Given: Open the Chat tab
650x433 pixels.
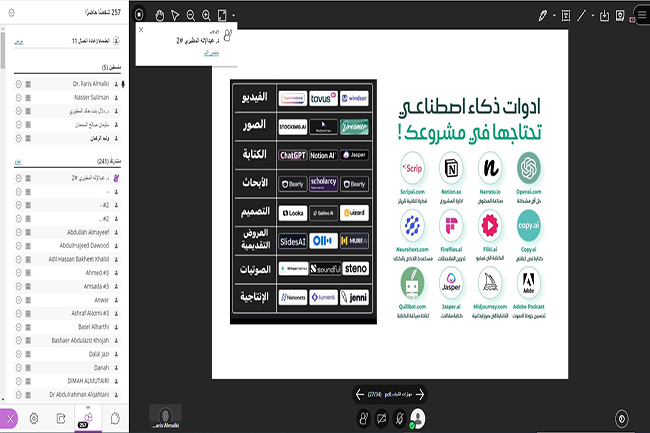Looking at the screenshot, I should 115,418.
